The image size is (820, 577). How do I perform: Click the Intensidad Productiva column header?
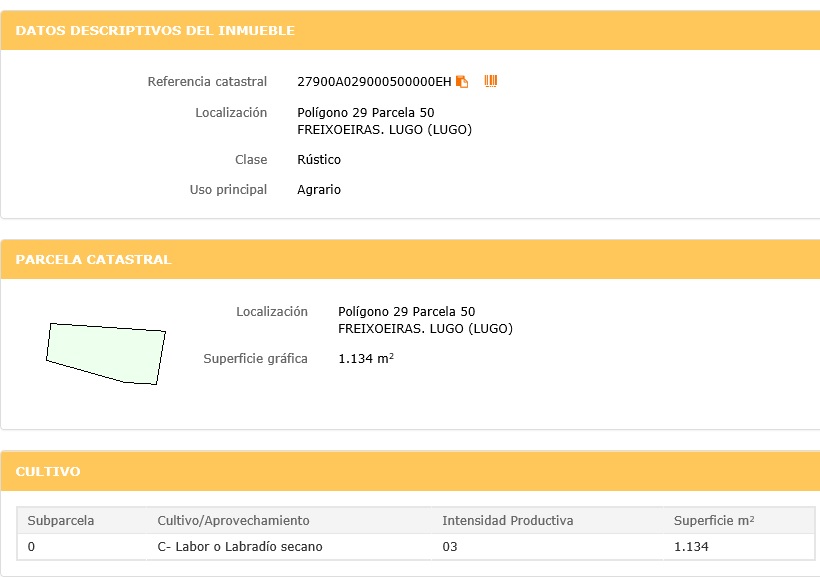(507, 521)
